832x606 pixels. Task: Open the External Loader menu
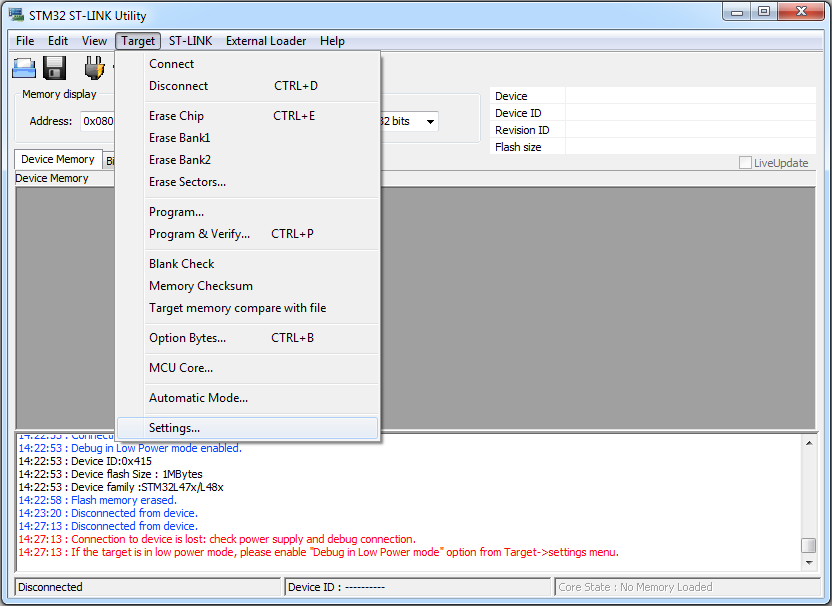pos(266,41)
